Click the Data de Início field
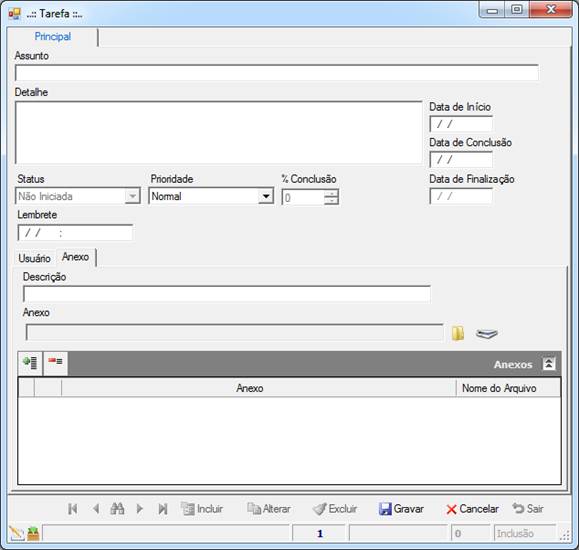The height and width of the screenshot is (550, 579). [461, 124]
